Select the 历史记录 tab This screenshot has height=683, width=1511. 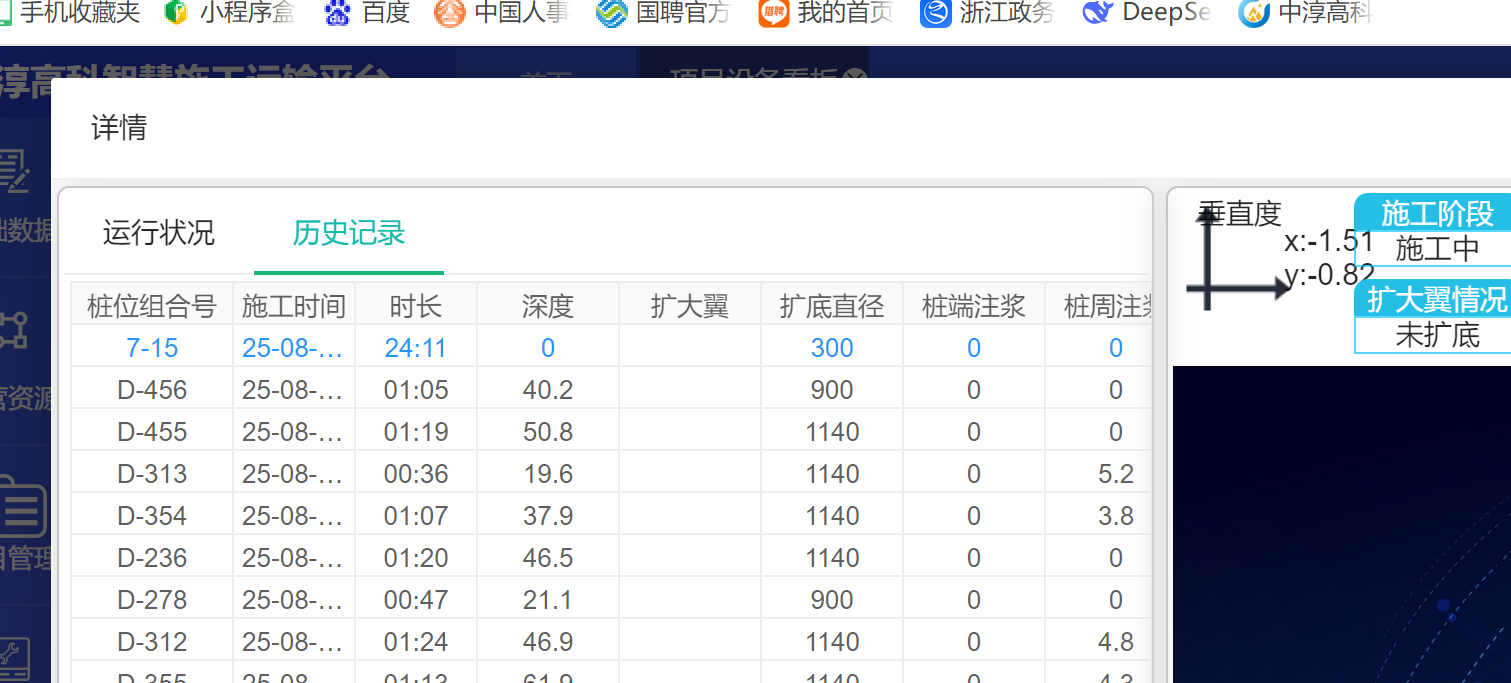pyautogui.click(x=348, y=233)
